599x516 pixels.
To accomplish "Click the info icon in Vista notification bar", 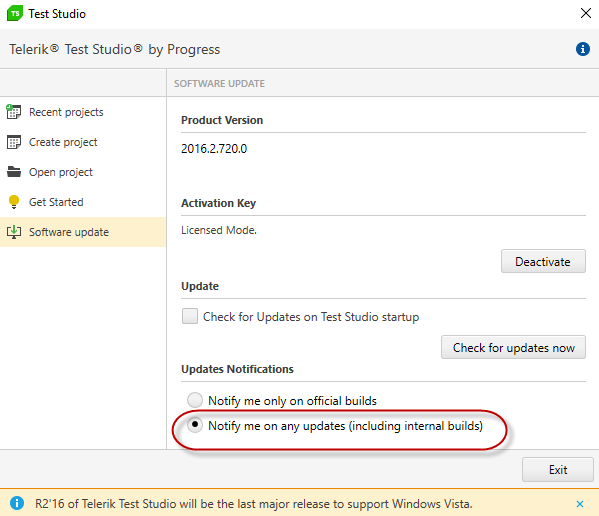I will [16, 503].
